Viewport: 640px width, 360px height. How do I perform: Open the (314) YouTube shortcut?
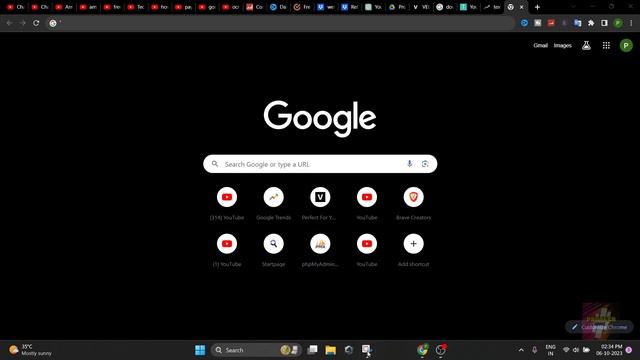pyautogui.click(x=227, y=204)
